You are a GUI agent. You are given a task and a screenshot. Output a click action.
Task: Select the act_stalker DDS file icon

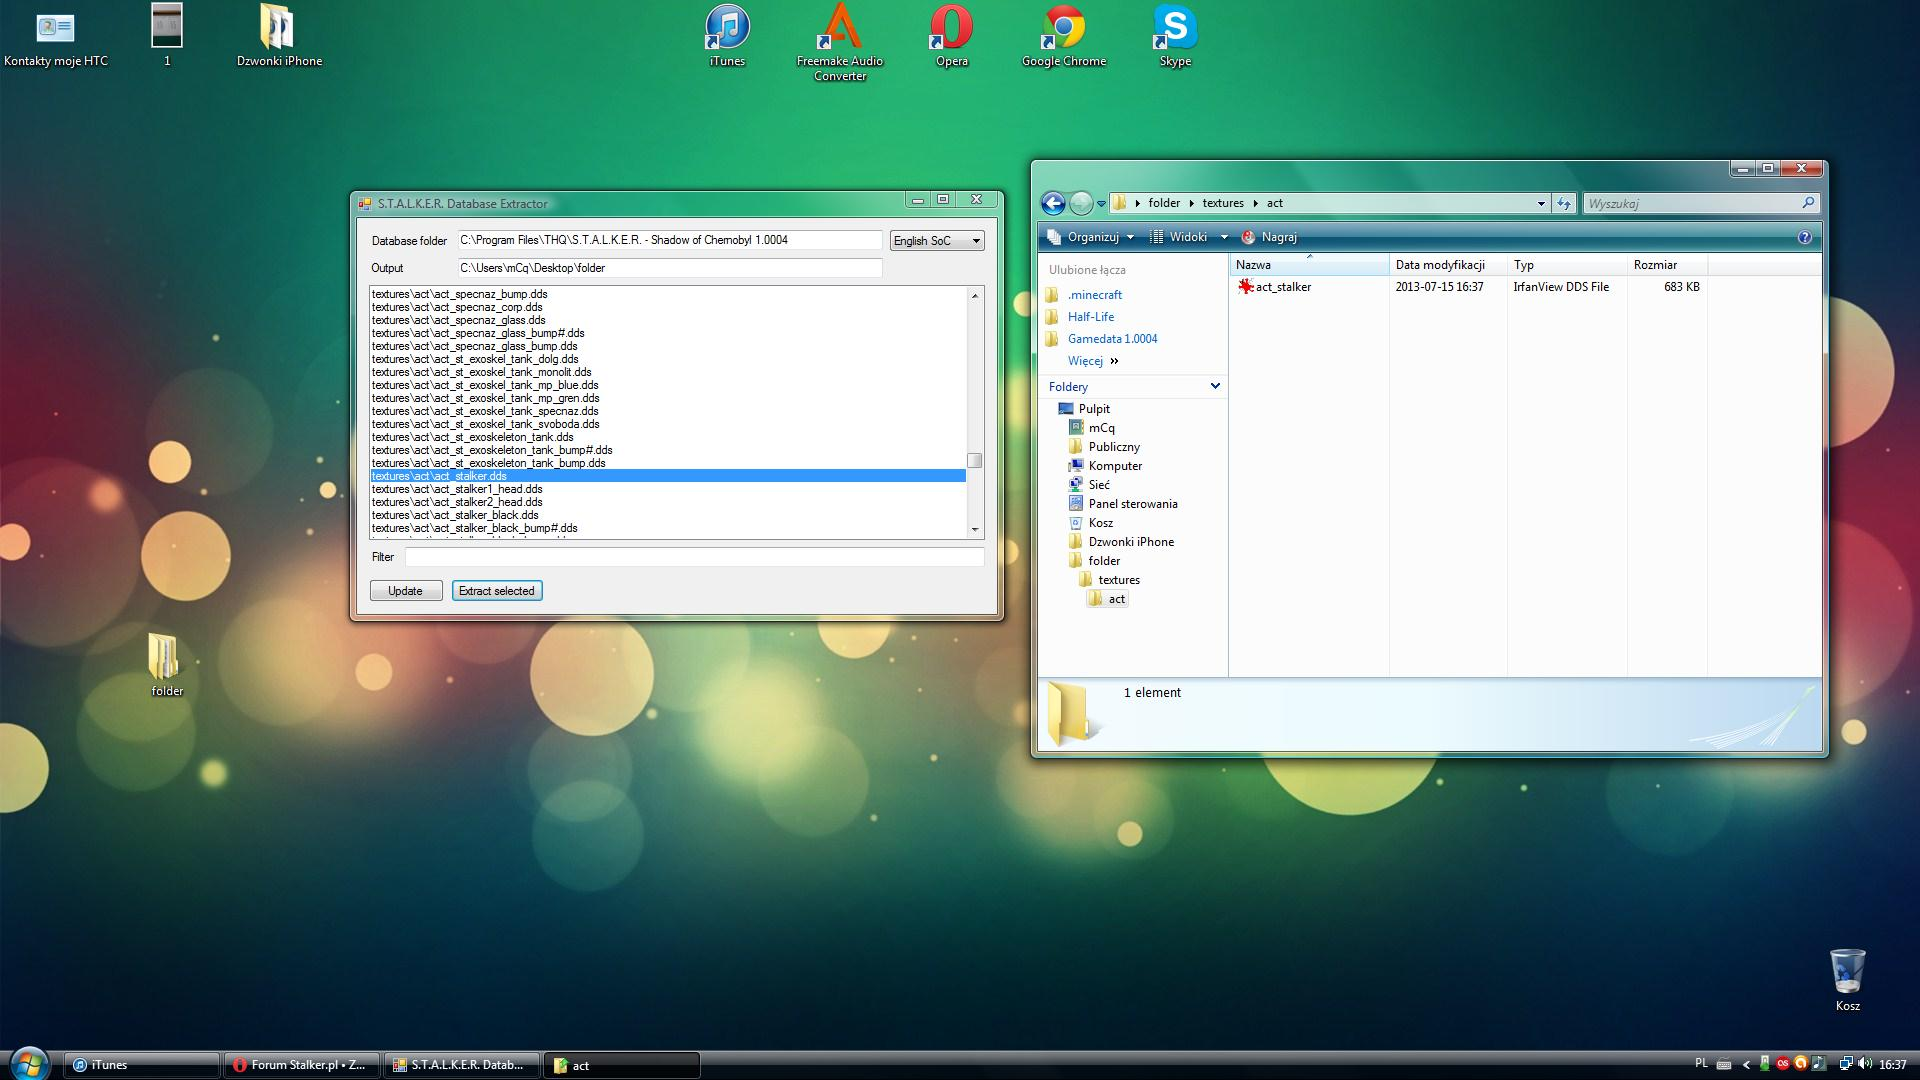[x=1246, y=287]
